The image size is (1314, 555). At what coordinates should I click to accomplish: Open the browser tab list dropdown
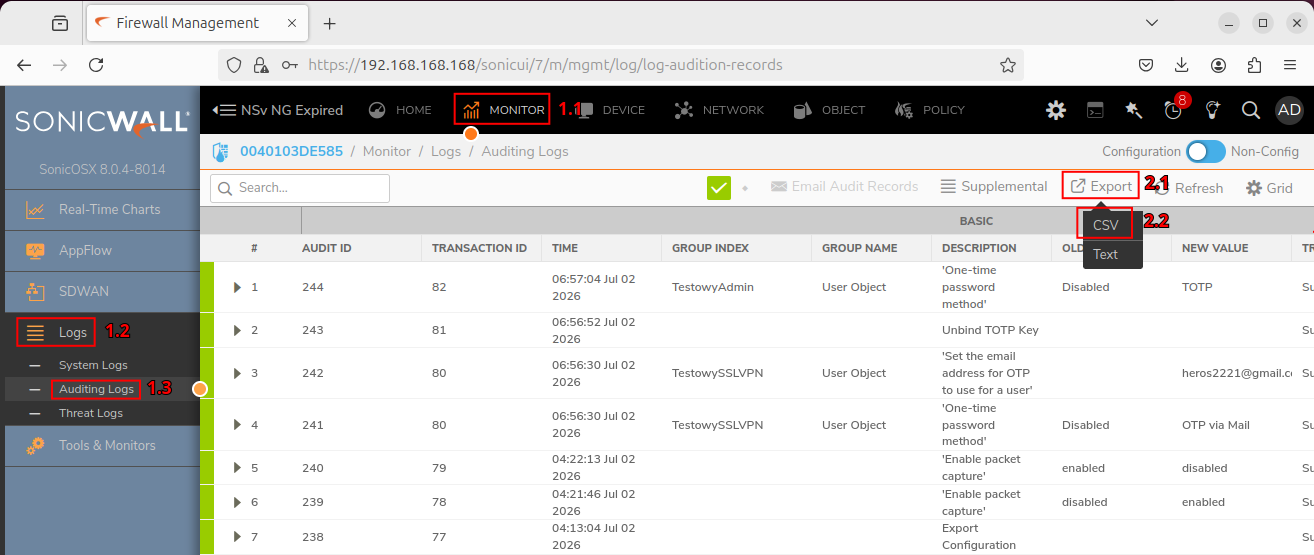tap(1152, 23)
